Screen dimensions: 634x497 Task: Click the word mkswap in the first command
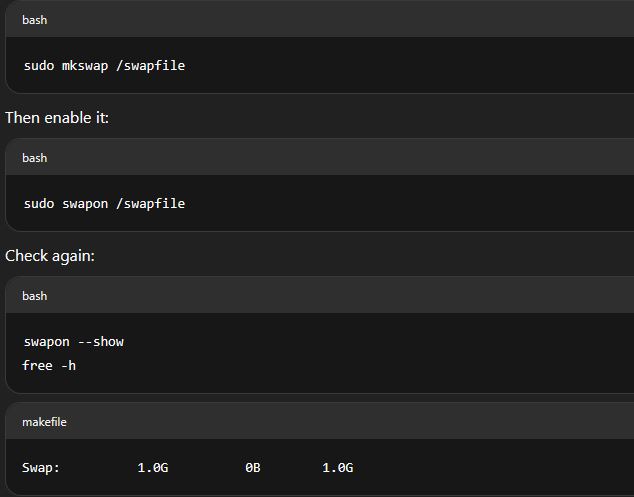[85, 66]
